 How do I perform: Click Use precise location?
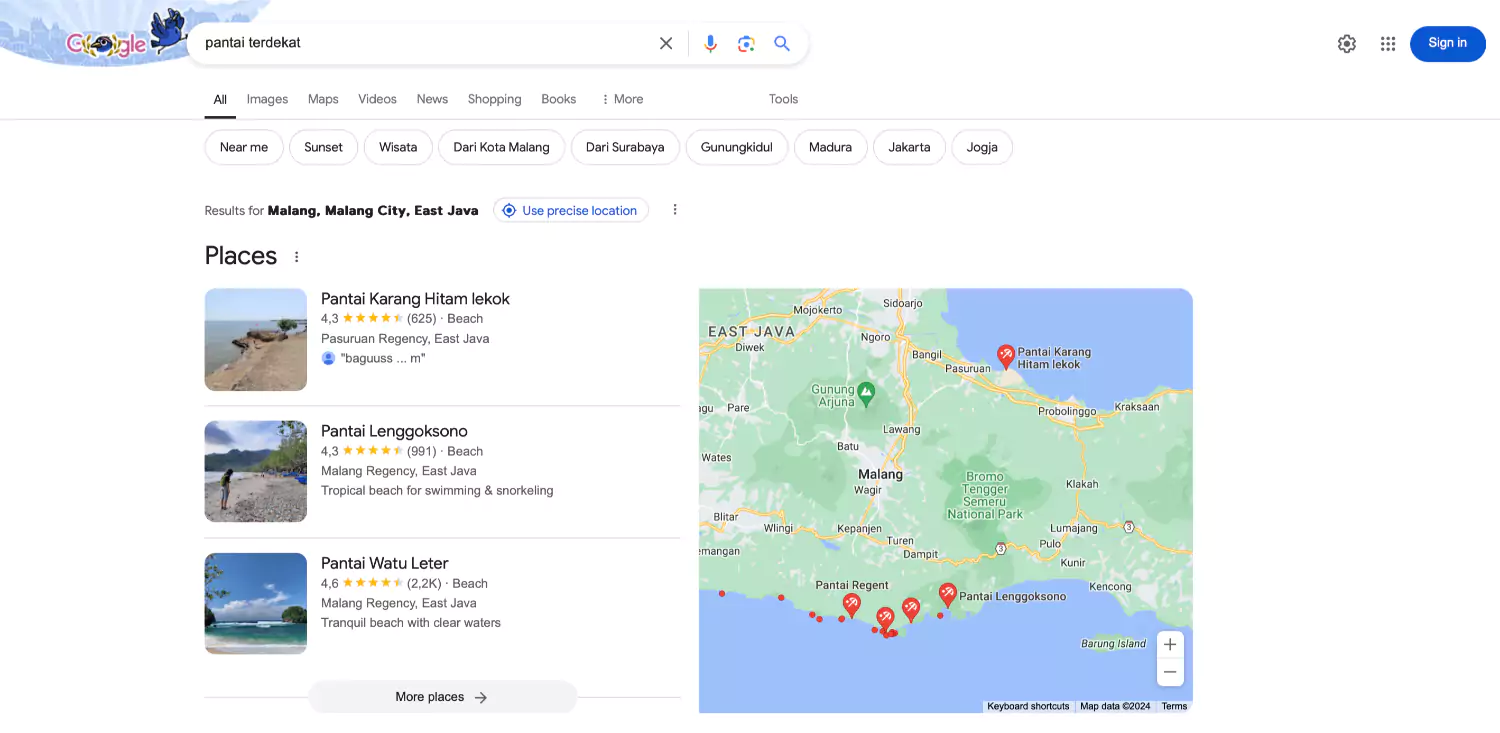(571, 210)
